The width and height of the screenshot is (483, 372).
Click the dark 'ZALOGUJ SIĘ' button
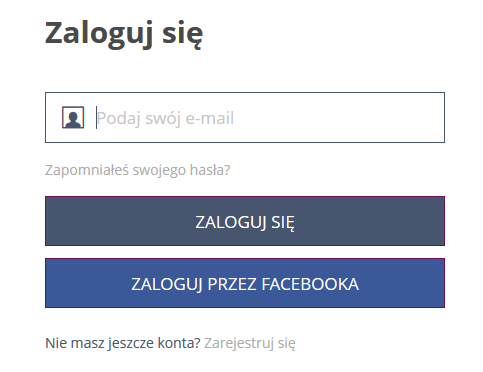[245, 221]
